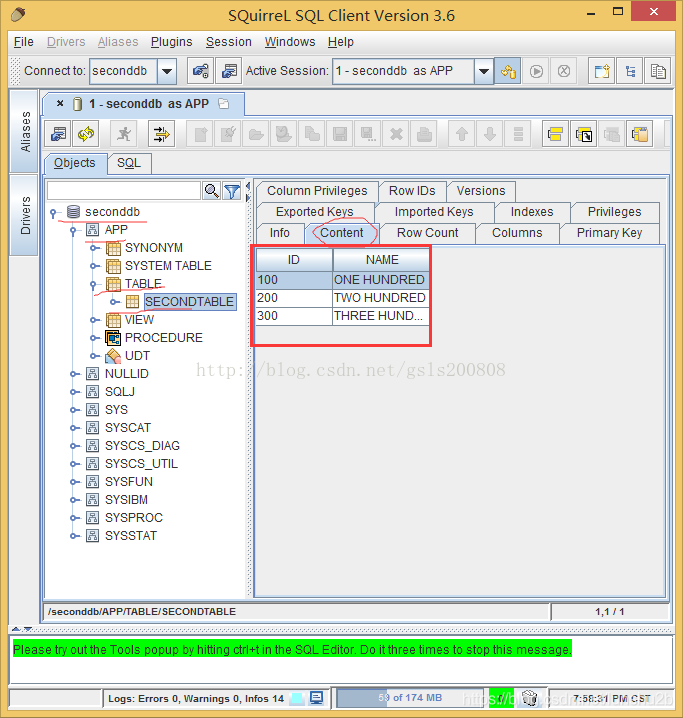The image size is (683, 718).
Task: Click the grayed-out up arrow icon
Action: [x=461, y=134]
